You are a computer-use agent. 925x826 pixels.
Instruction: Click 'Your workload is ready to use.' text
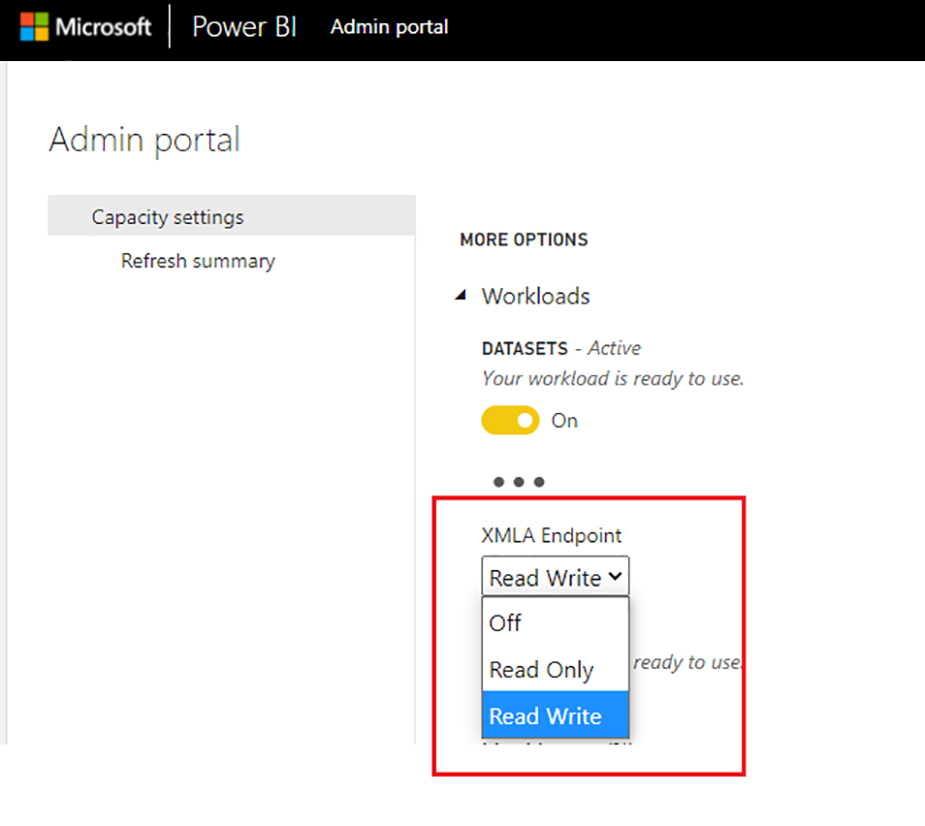(x=613, y=378)
